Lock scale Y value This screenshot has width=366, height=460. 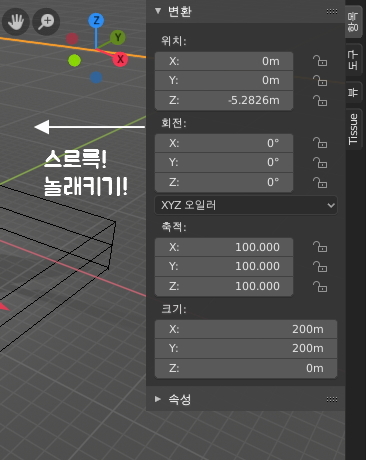(320, 266)
